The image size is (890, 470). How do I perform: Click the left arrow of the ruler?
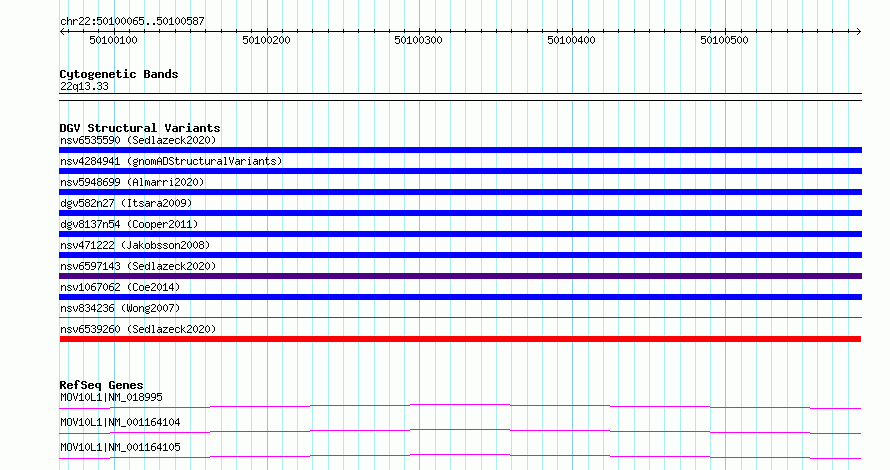click(x=62, y=32)
